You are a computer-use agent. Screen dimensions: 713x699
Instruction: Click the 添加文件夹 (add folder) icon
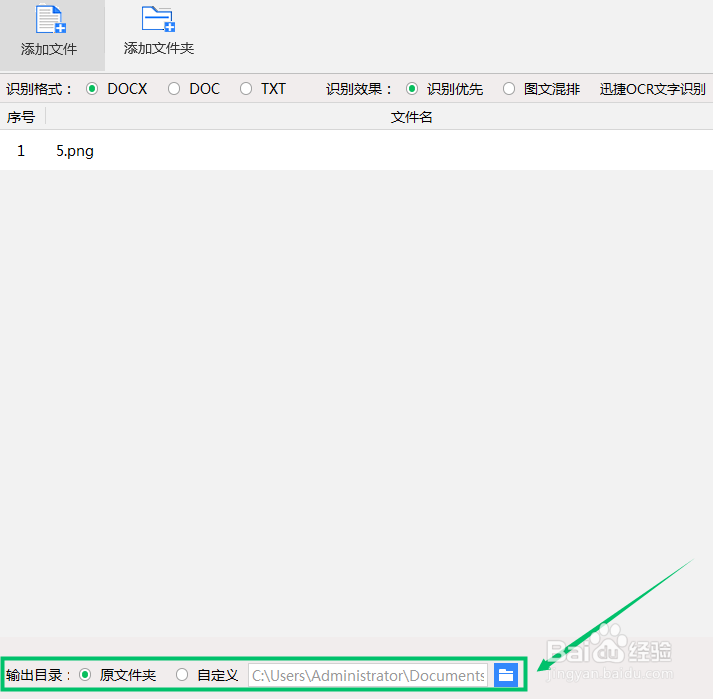tap(158, 19)
